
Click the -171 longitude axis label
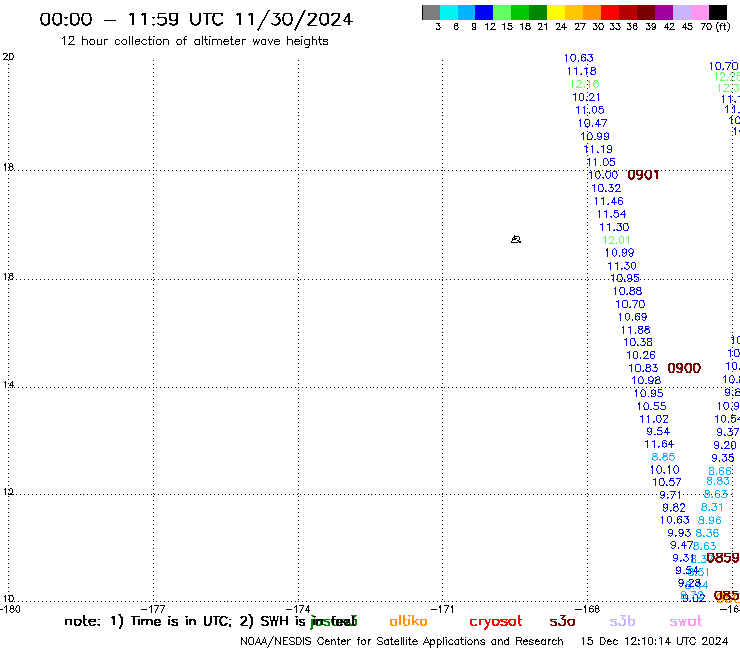pyautogui.click(x=442, y=609)
